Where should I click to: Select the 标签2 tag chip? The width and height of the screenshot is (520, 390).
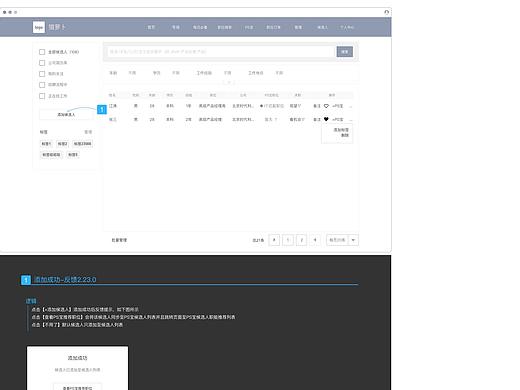62,144
